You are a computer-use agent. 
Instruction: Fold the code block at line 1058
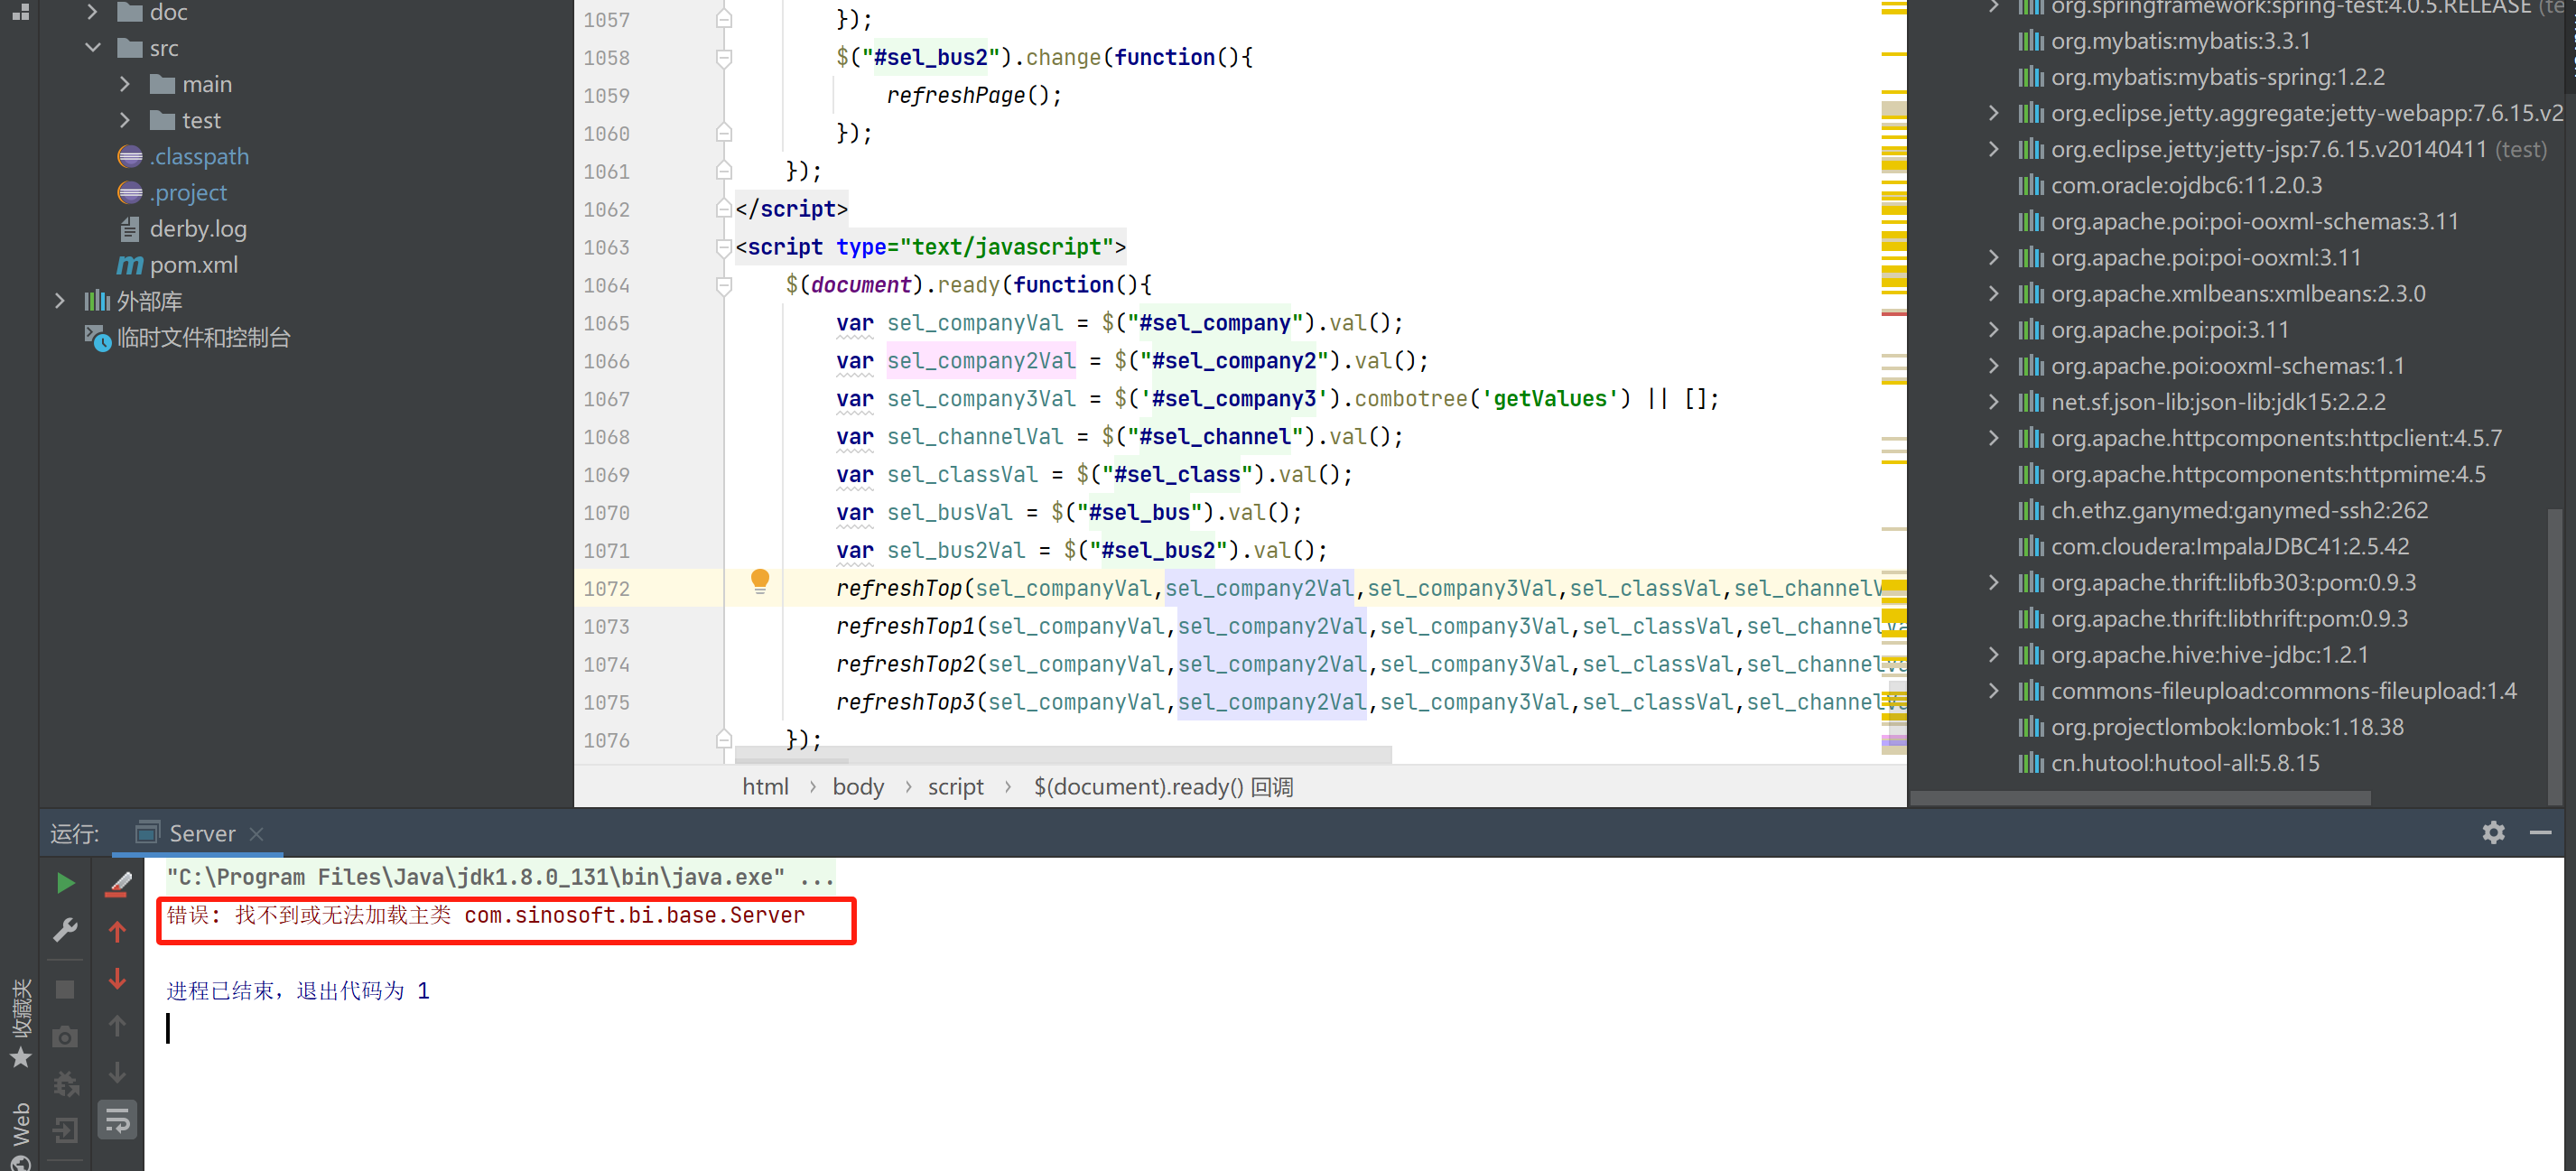click(724, 58)
